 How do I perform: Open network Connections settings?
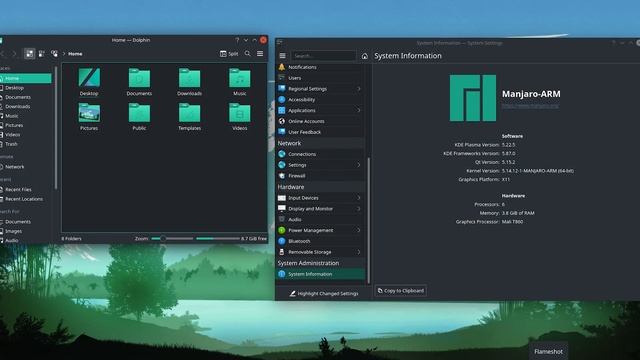(x=320, y=154)
